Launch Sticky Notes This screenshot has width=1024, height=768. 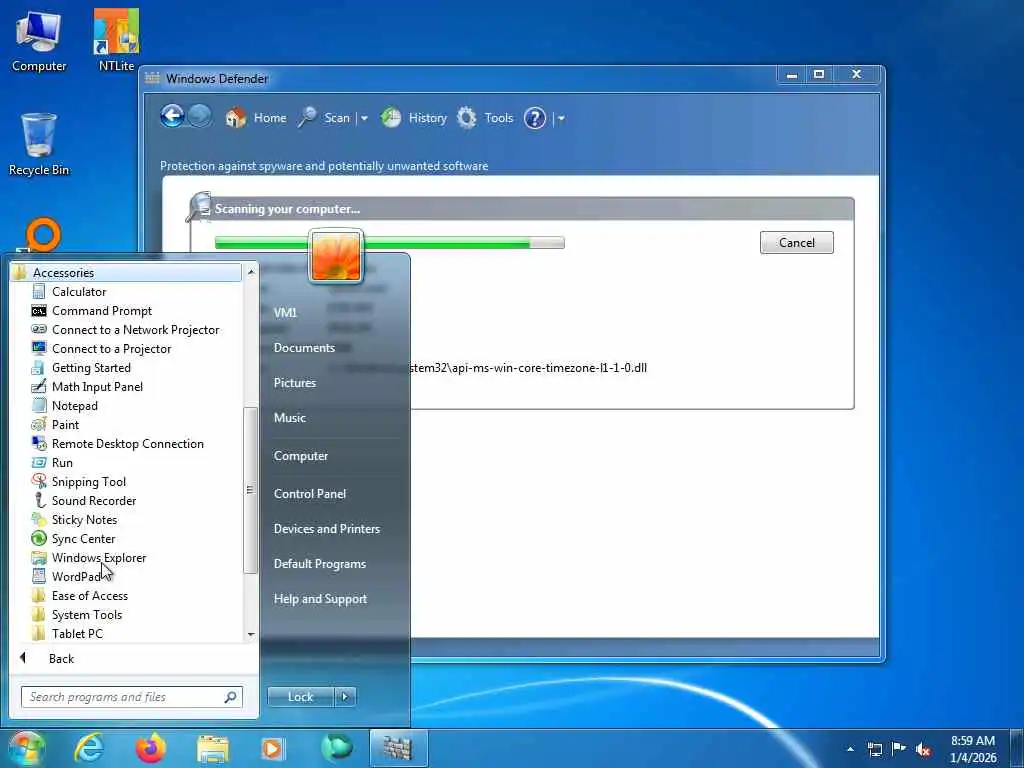tap(84, 519)
